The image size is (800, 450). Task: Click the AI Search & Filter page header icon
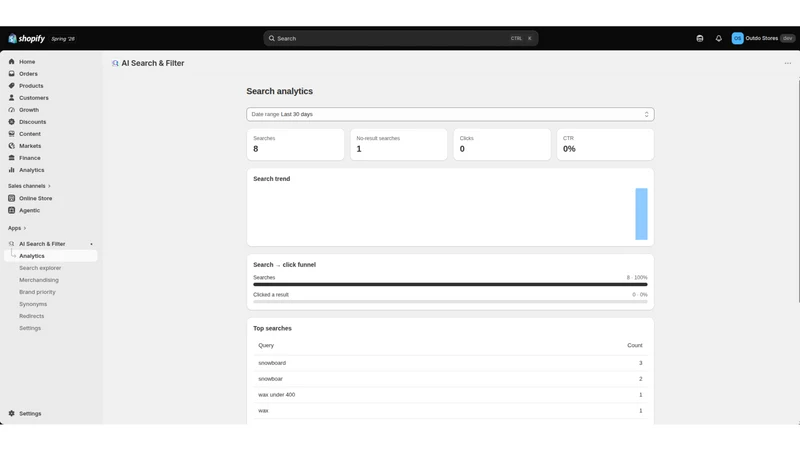coord(115,63)
